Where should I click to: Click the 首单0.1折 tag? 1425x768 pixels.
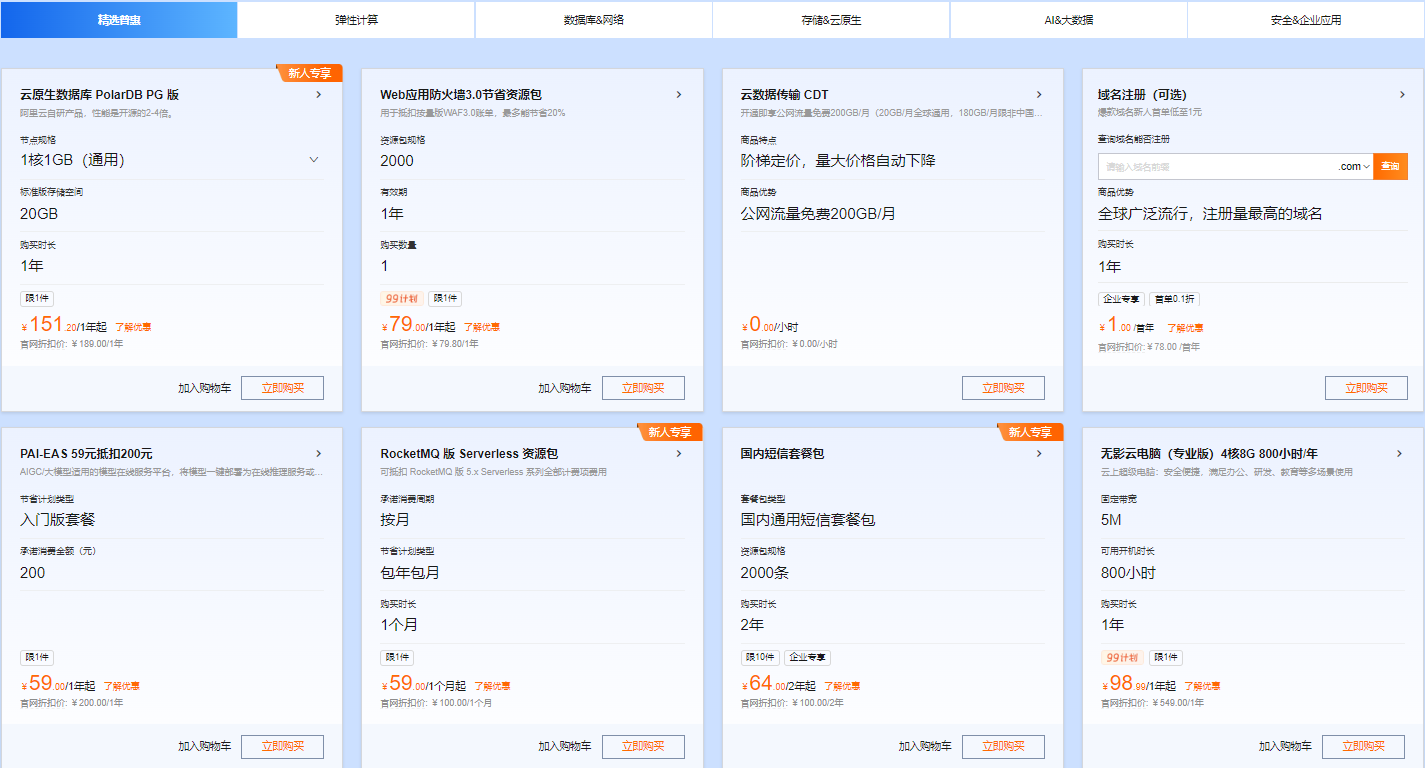(1174, 299)
